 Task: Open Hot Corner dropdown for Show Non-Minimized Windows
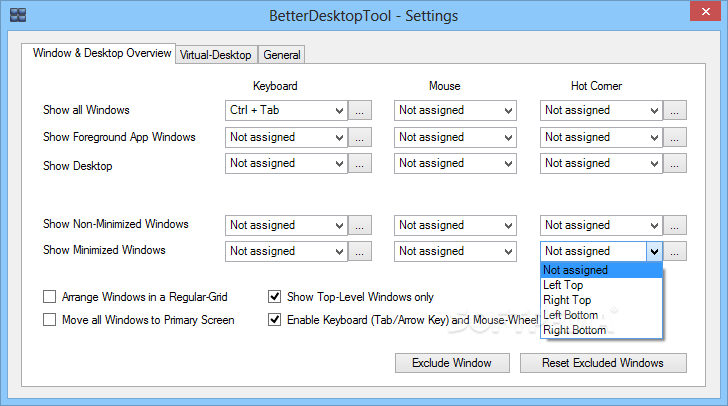601,225
